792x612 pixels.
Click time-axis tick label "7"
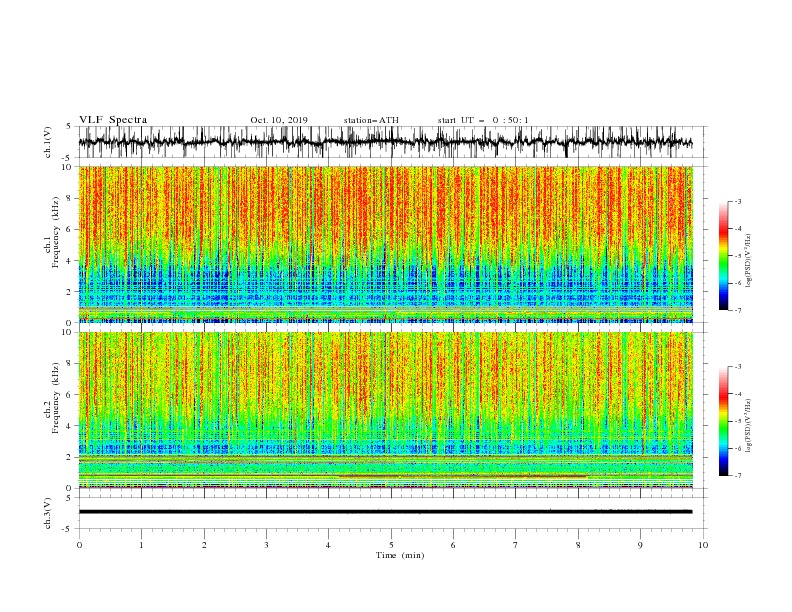516,545
